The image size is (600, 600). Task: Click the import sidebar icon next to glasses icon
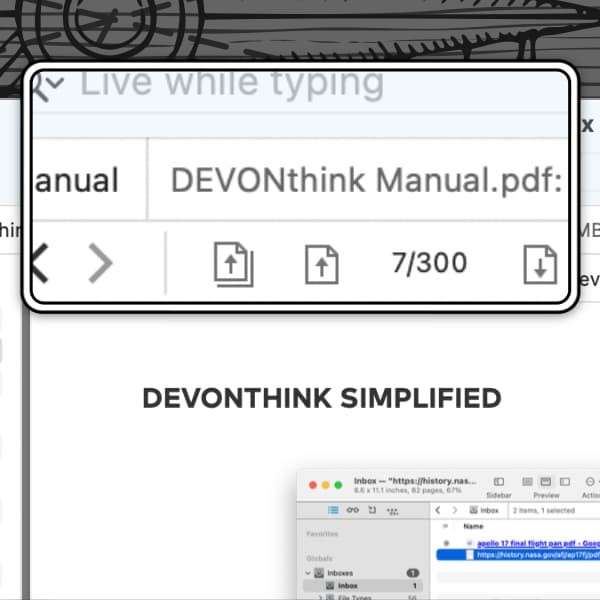[372, 510]
